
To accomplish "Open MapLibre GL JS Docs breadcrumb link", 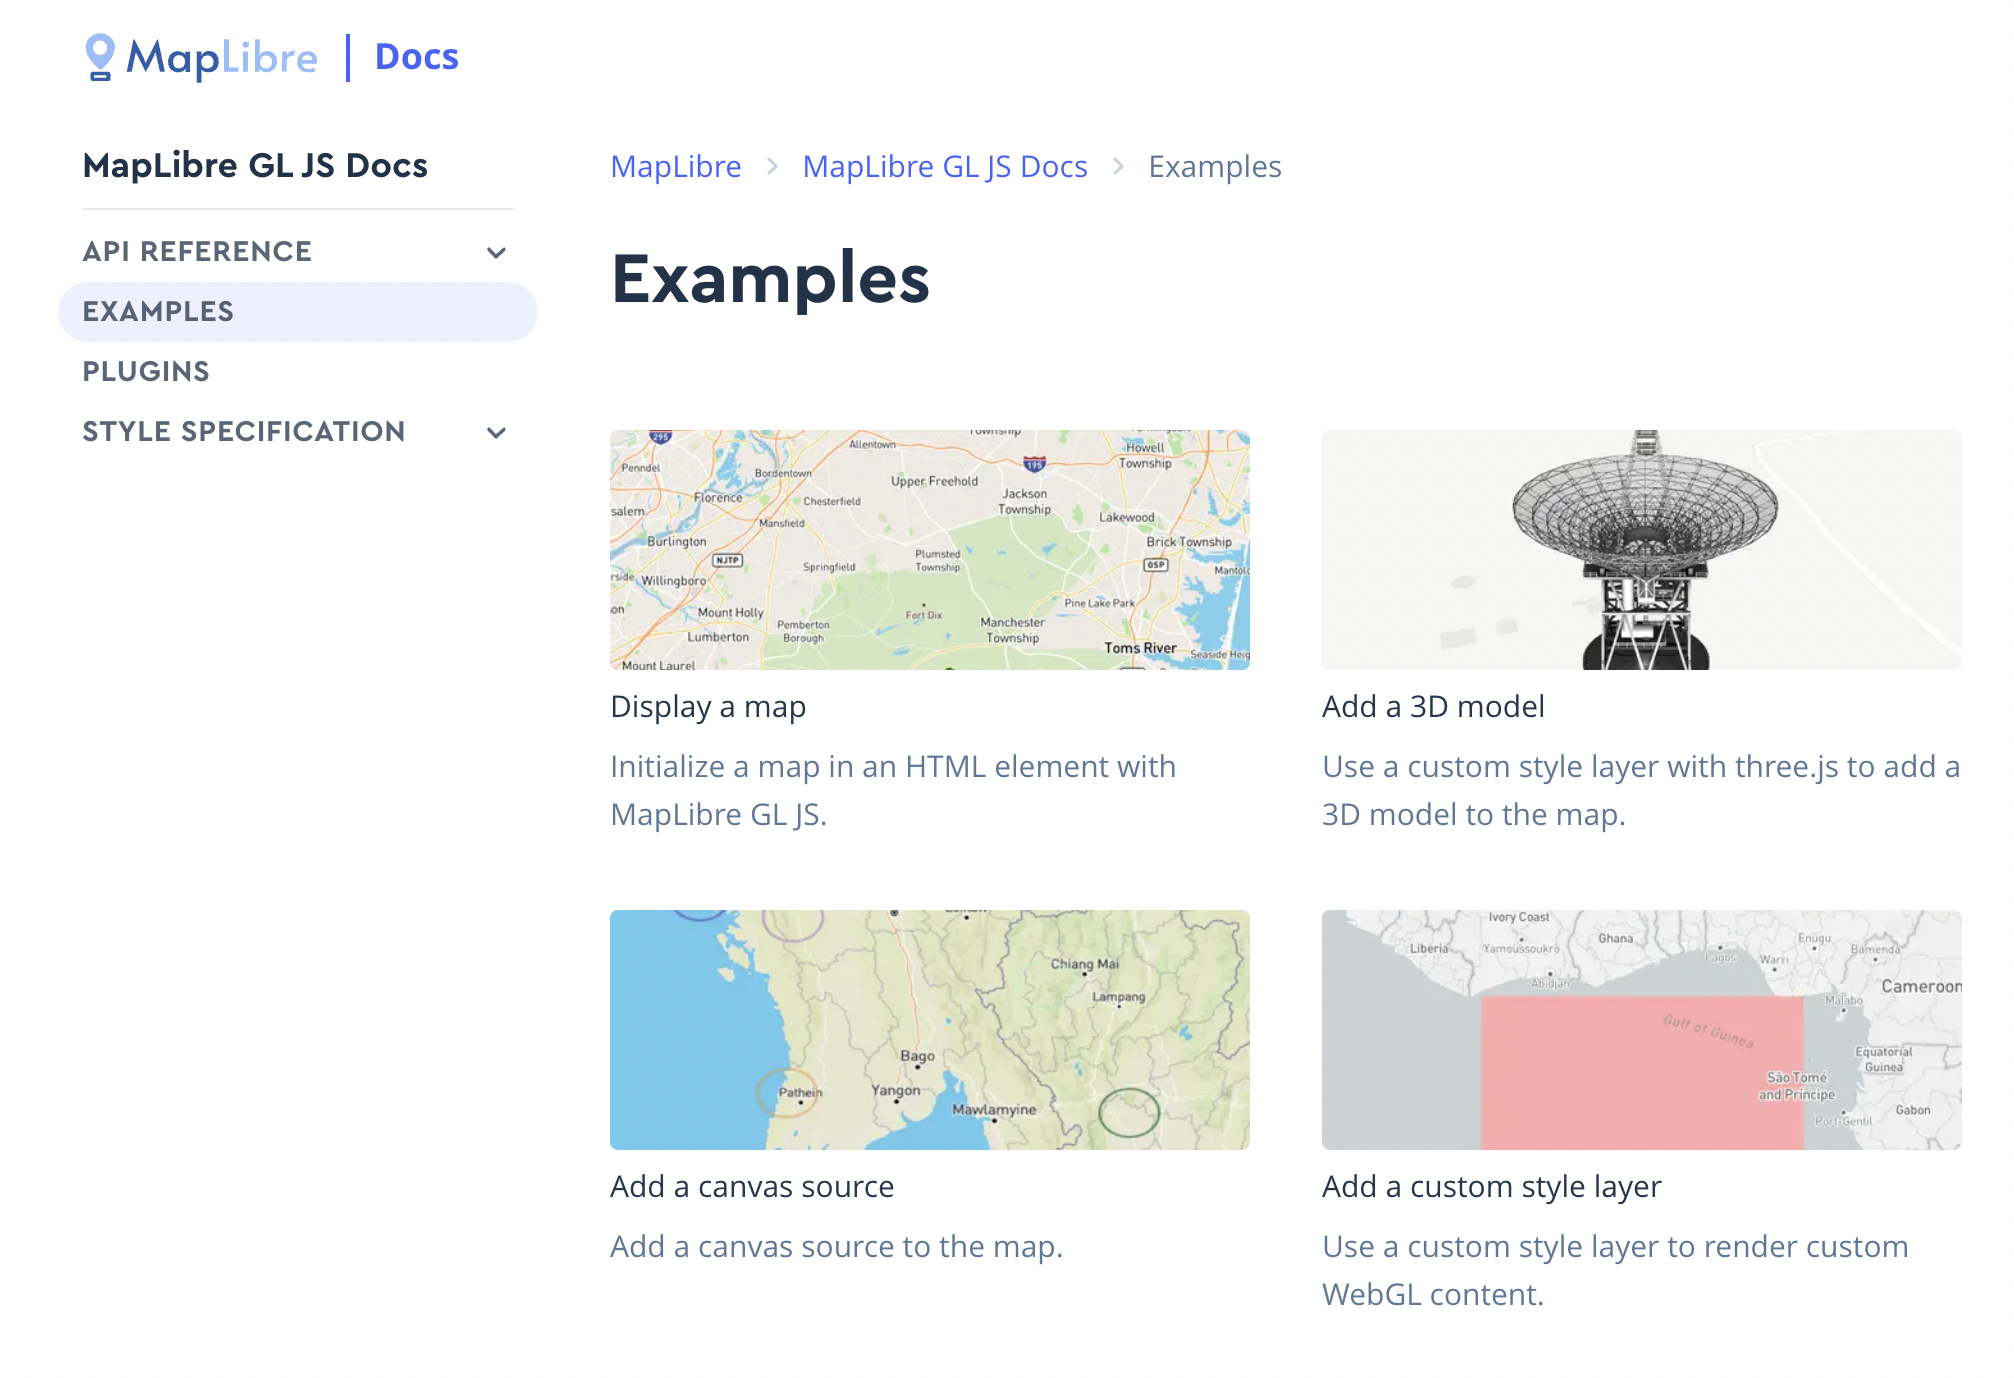I will [x=944, y=166].
